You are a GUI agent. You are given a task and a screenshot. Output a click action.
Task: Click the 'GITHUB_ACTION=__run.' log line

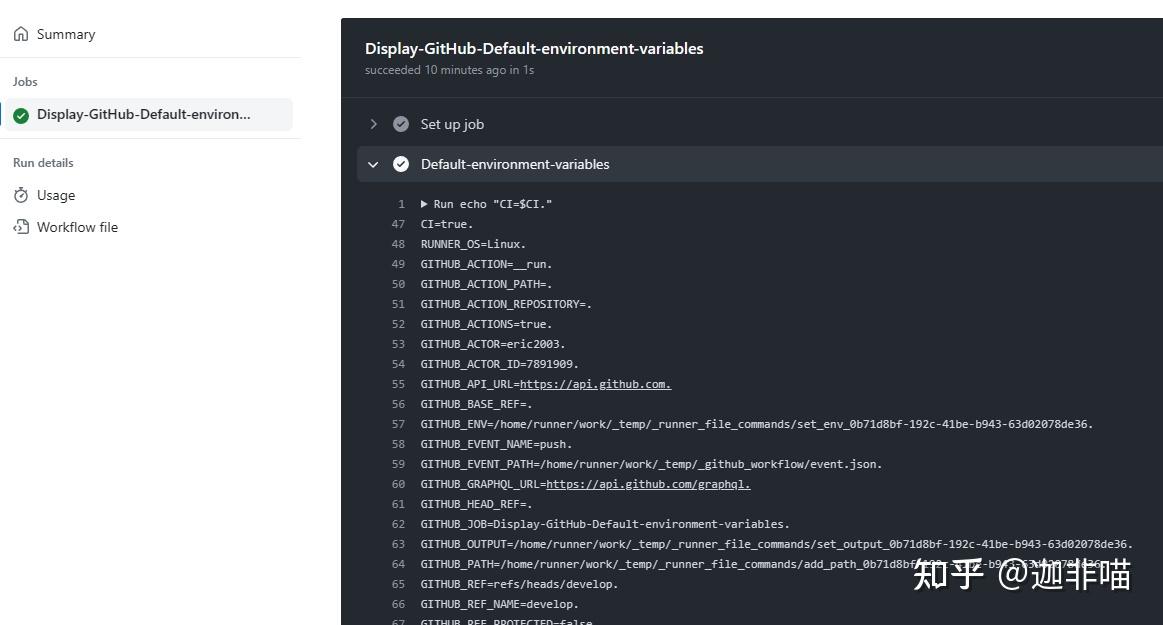click(x=487, y=264)
